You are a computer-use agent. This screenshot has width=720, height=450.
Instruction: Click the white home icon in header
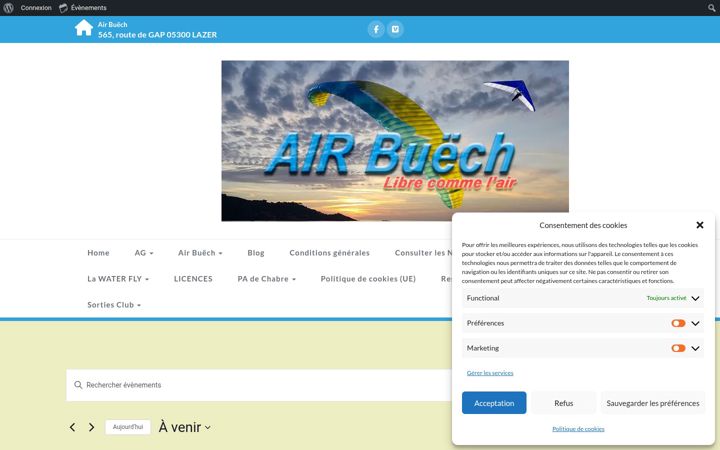click(x=84, y=28)
